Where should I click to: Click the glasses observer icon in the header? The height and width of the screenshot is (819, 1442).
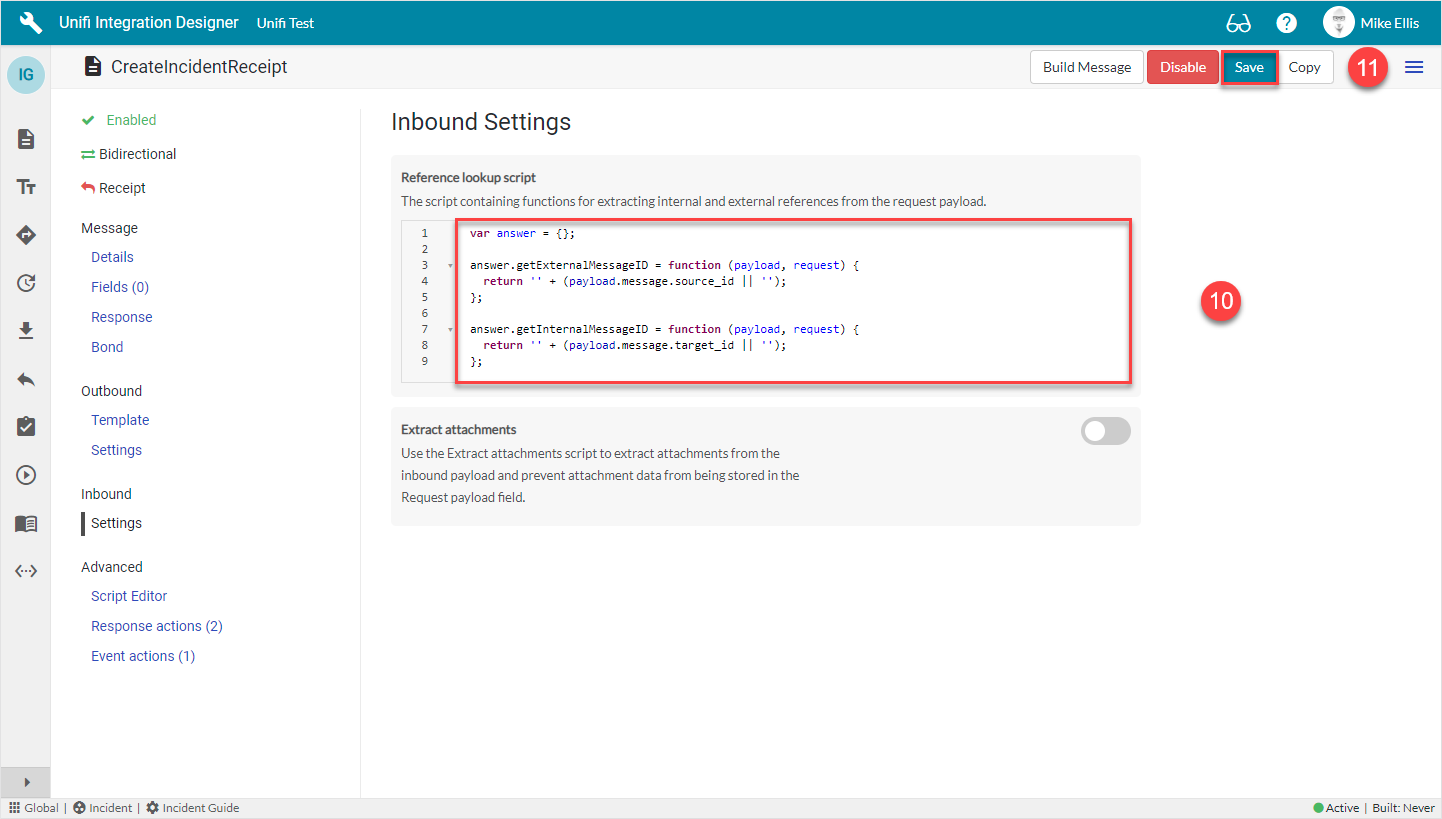pyautogui.click(x=1239, y=21)
